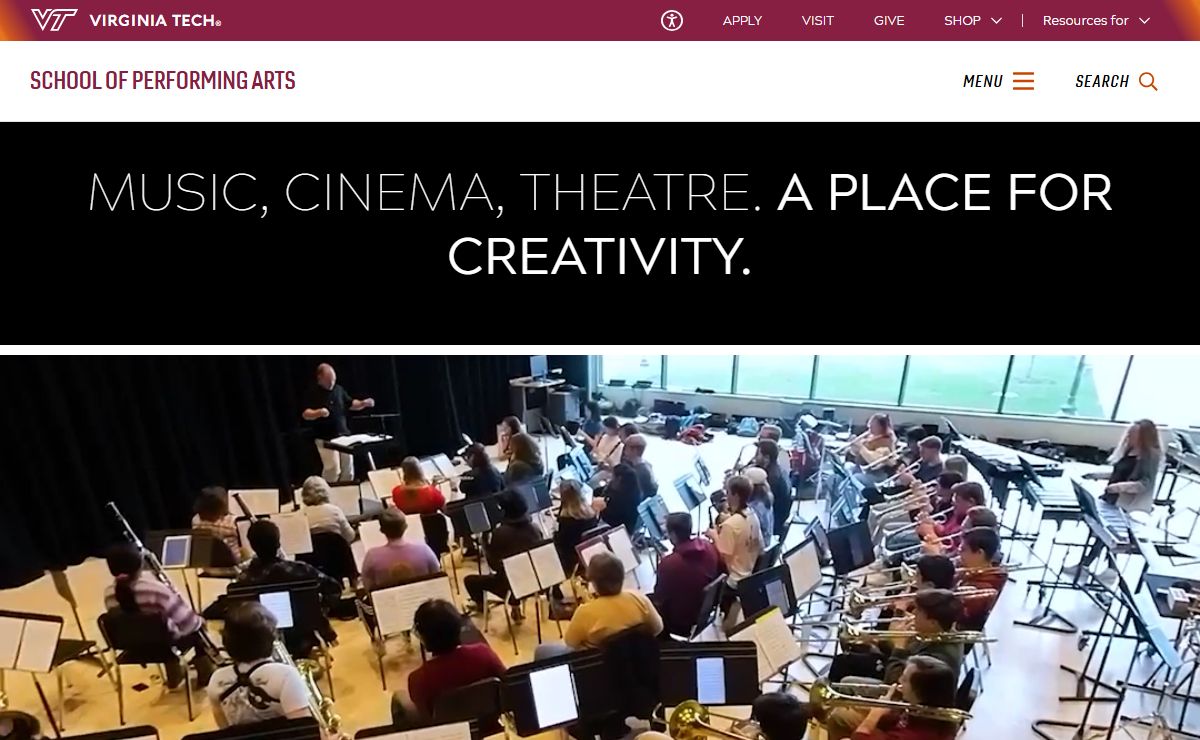Open School of Performing Arts home link
The height and width of the screenshot is (740, 1200).
click(x=163, y=81)
